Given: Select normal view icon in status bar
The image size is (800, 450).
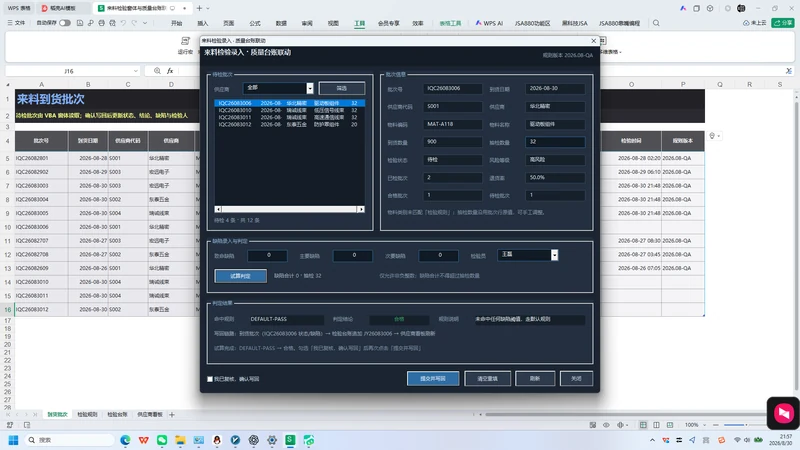Looking at the screenshot, I should click(643, 425).
